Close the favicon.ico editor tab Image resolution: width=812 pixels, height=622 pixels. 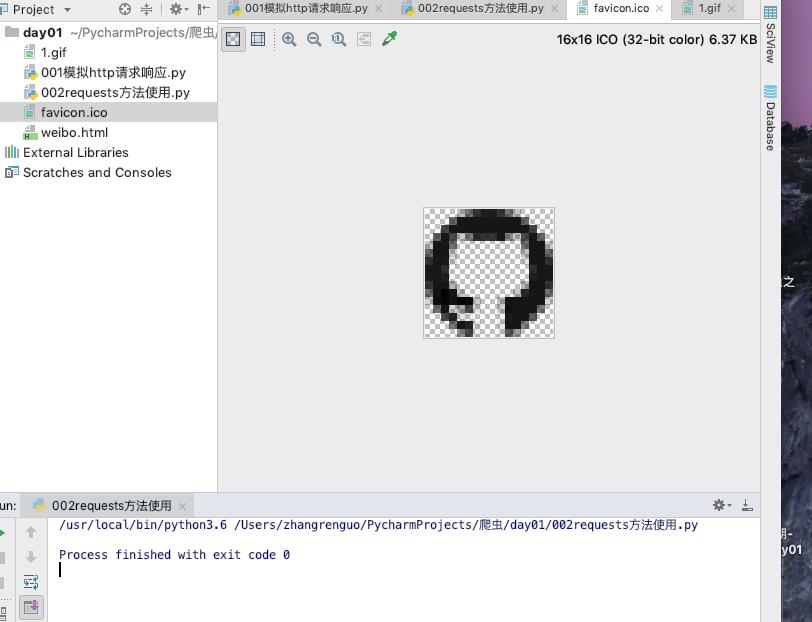click(x=660, y=9)
